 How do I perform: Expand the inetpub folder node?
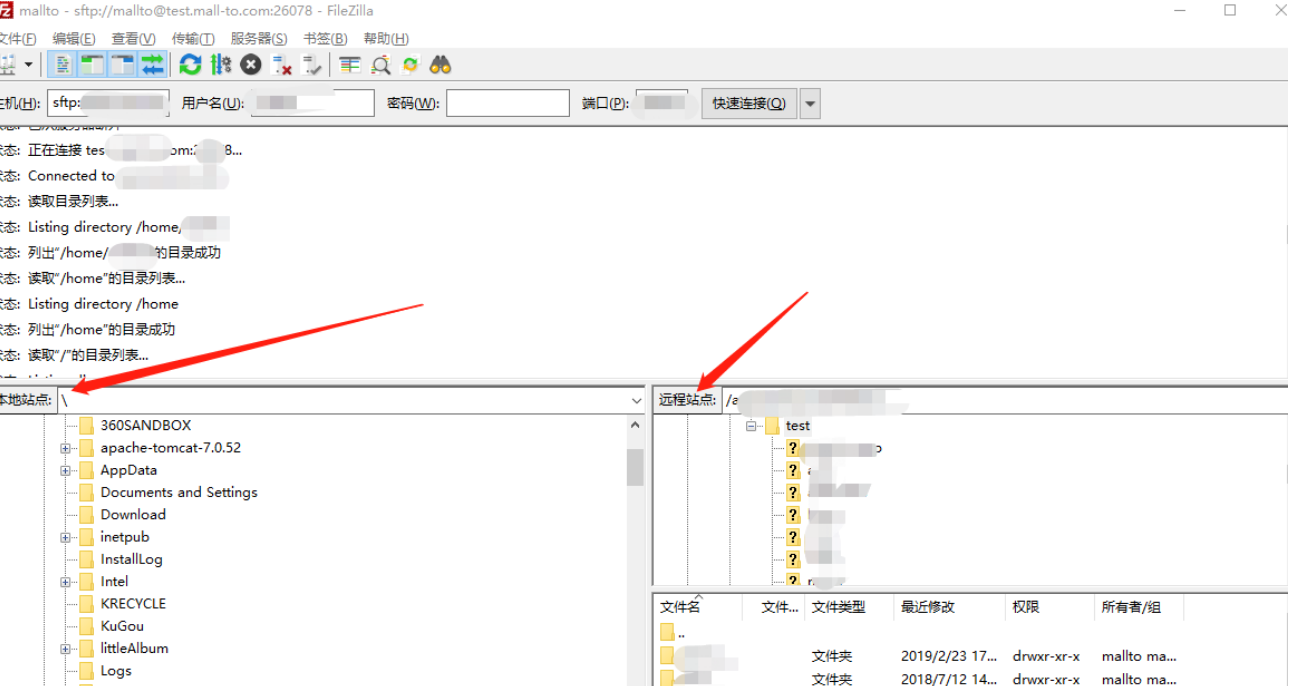click(65, 537)
